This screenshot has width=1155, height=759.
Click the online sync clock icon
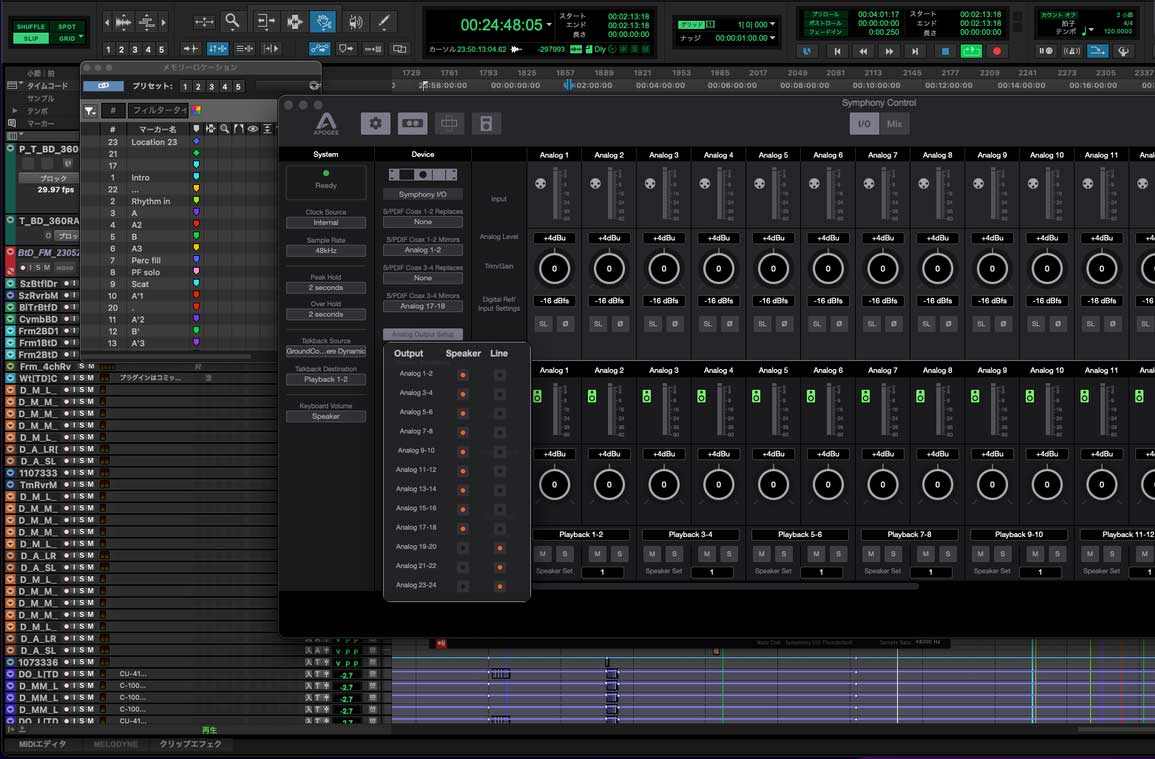pyautogui.click(x=807, y=51)
